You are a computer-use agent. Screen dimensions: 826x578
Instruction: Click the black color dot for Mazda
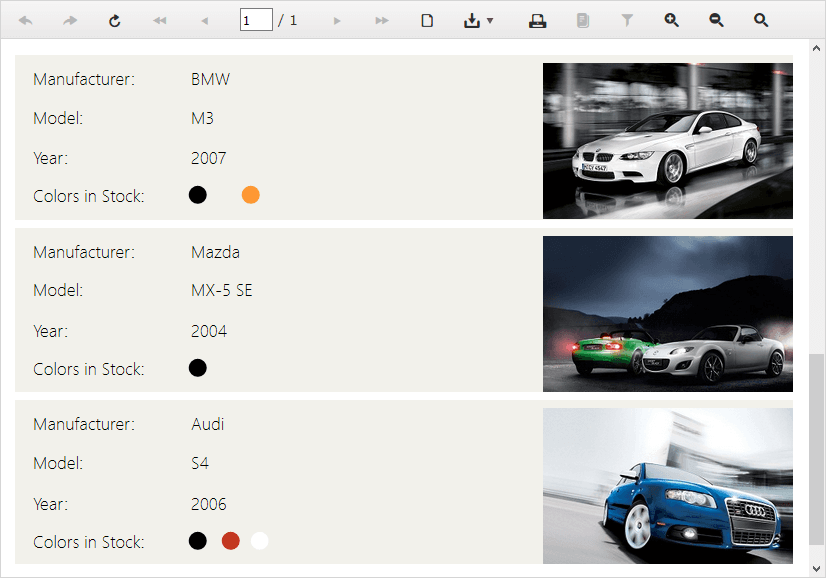pyautogui.click(x=198, y=368)
